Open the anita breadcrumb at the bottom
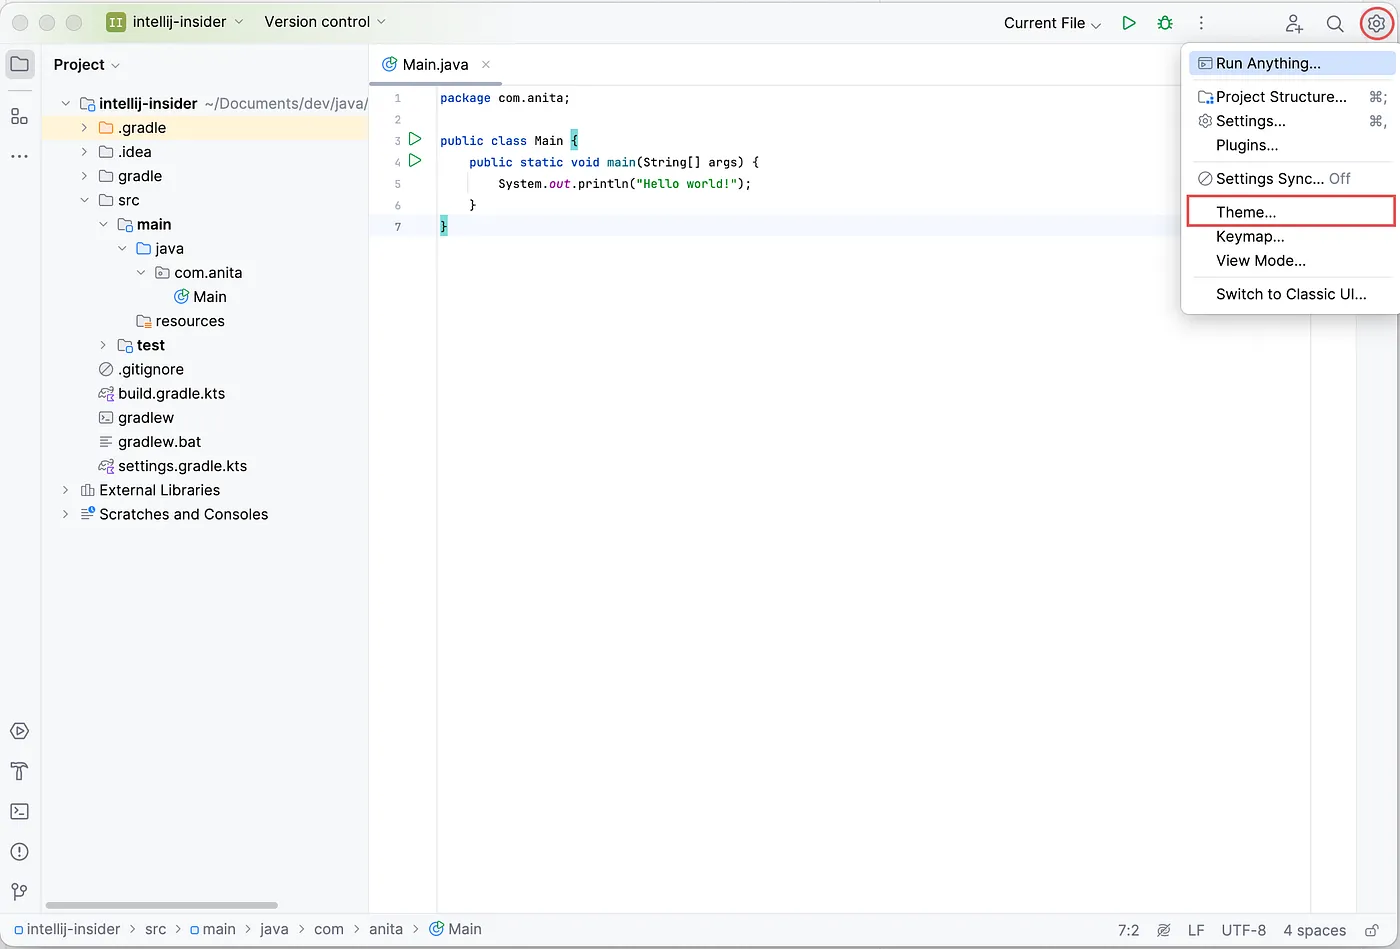 pyautogui.click(x=386, y=929)
